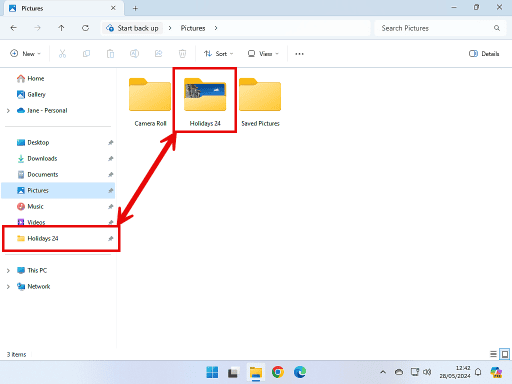Open the View dropdown menu

pyautogui.click(x=263, y=54)
